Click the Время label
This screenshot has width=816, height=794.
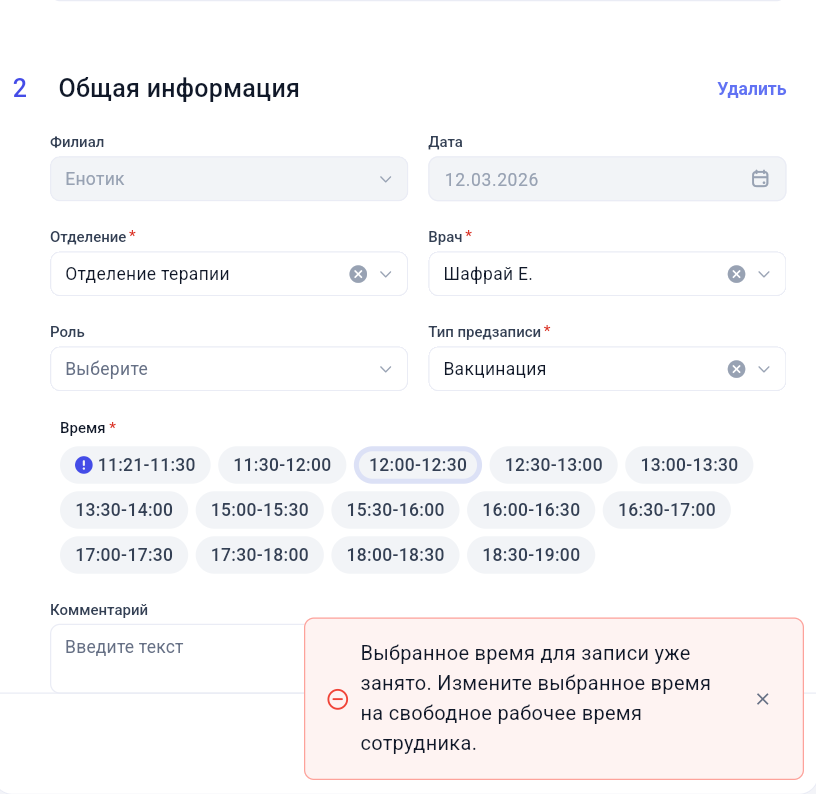pyautogui.click(x=83, y=428)
